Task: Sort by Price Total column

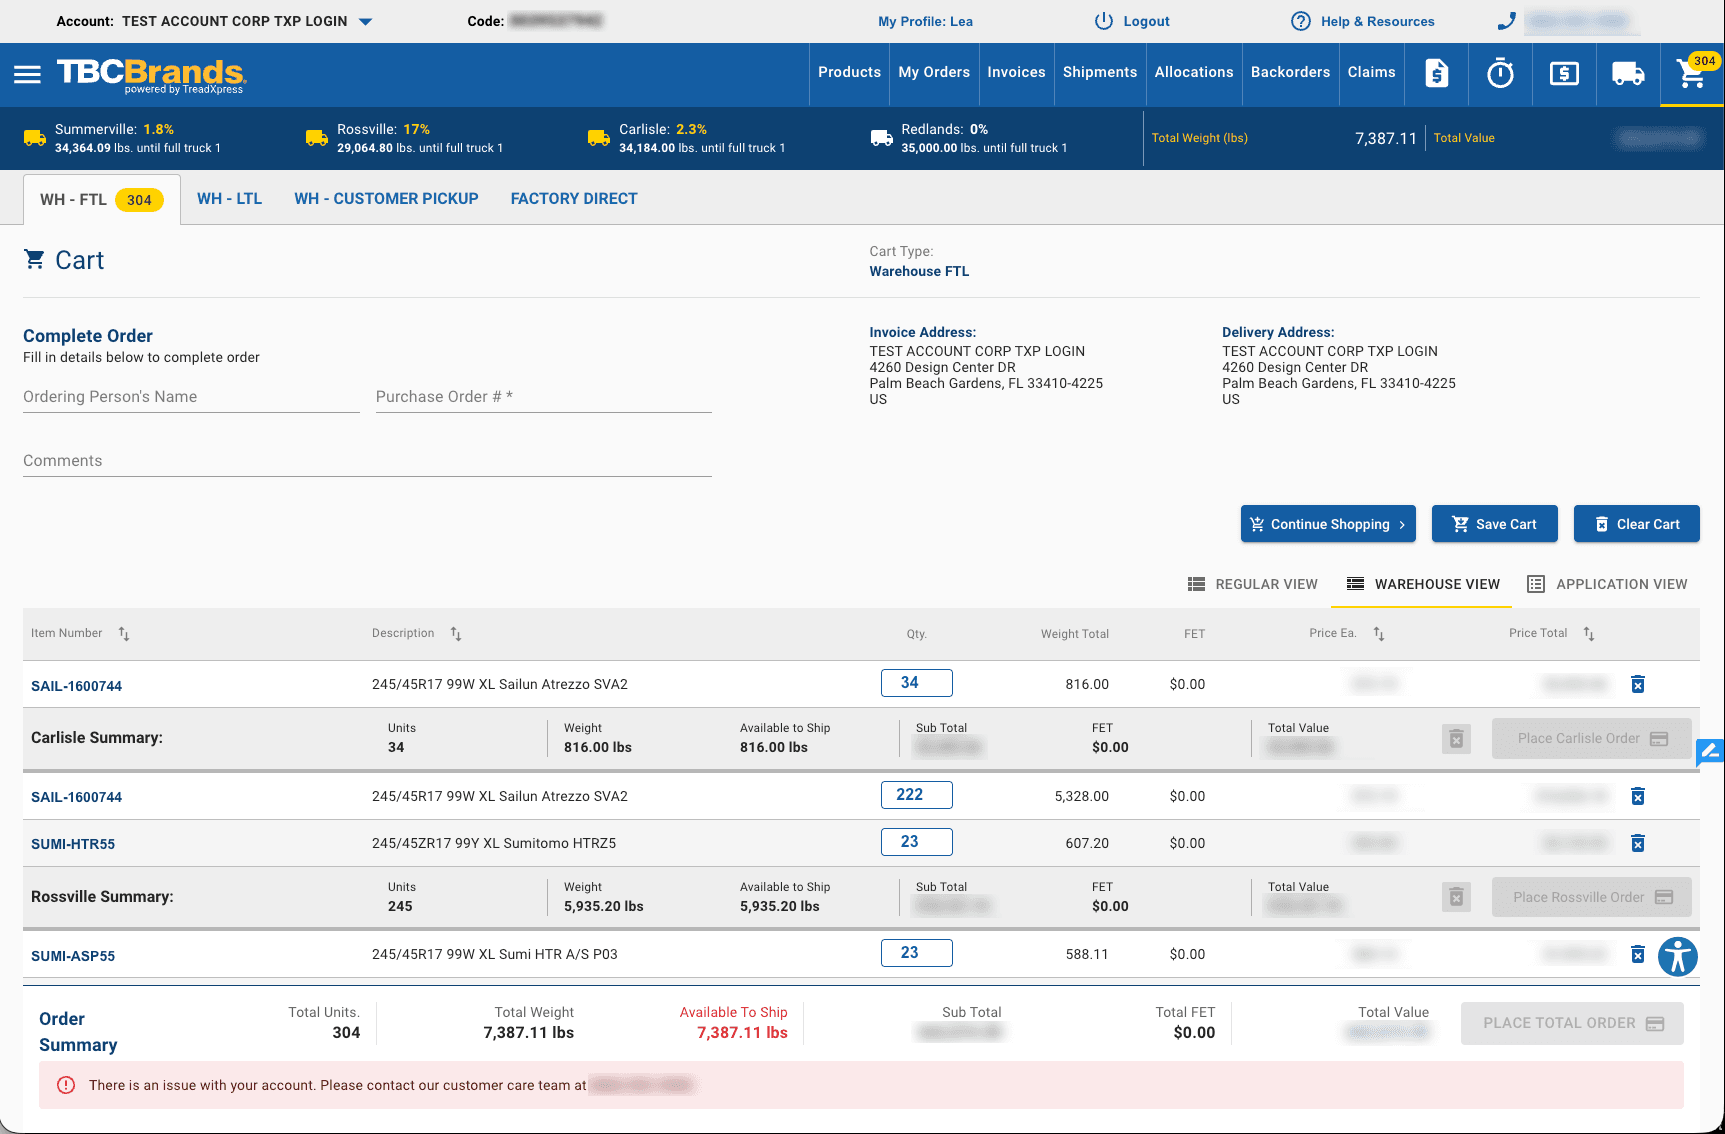Action: [x=1589, y=634]
